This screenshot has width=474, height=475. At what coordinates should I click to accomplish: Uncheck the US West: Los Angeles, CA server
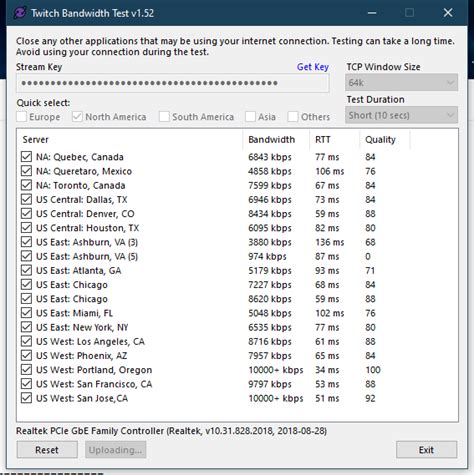(26, 341)
